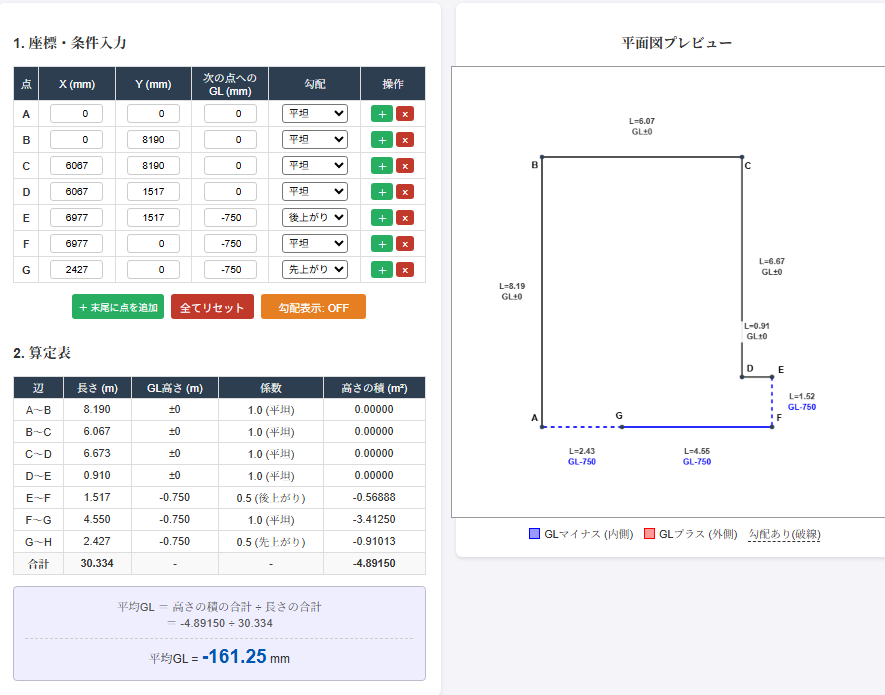The image size is (885, 695).
Task: Toggle the 勾配表示: OFF button
Action: pyautogui.click(x=313, y=307)
